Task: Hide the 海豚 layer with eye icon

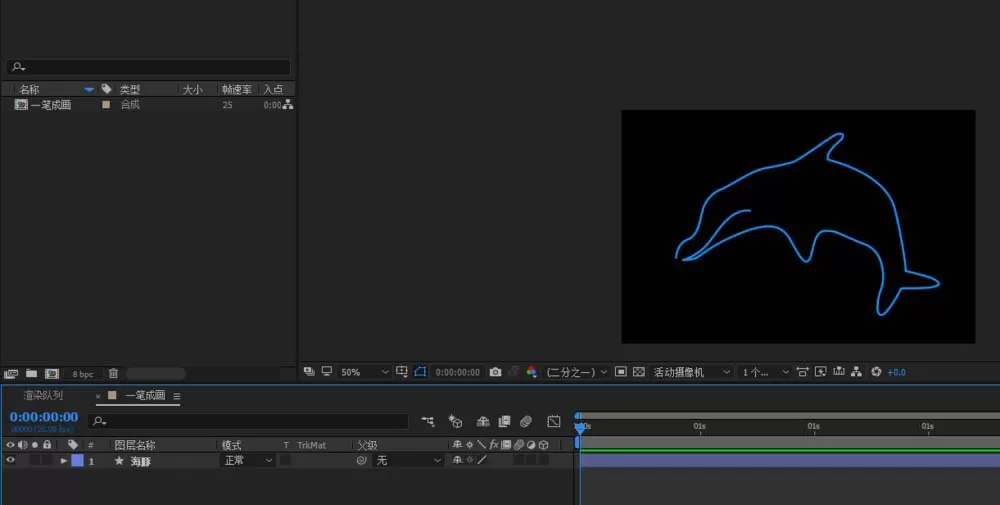Action: 10,460
